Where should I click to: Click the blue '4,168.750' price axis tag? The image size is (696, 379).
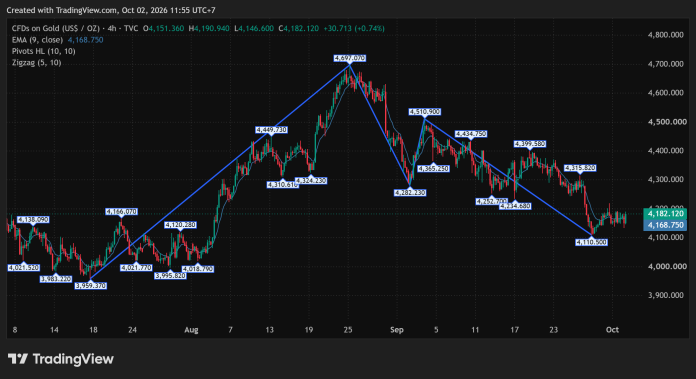[665, 225]
